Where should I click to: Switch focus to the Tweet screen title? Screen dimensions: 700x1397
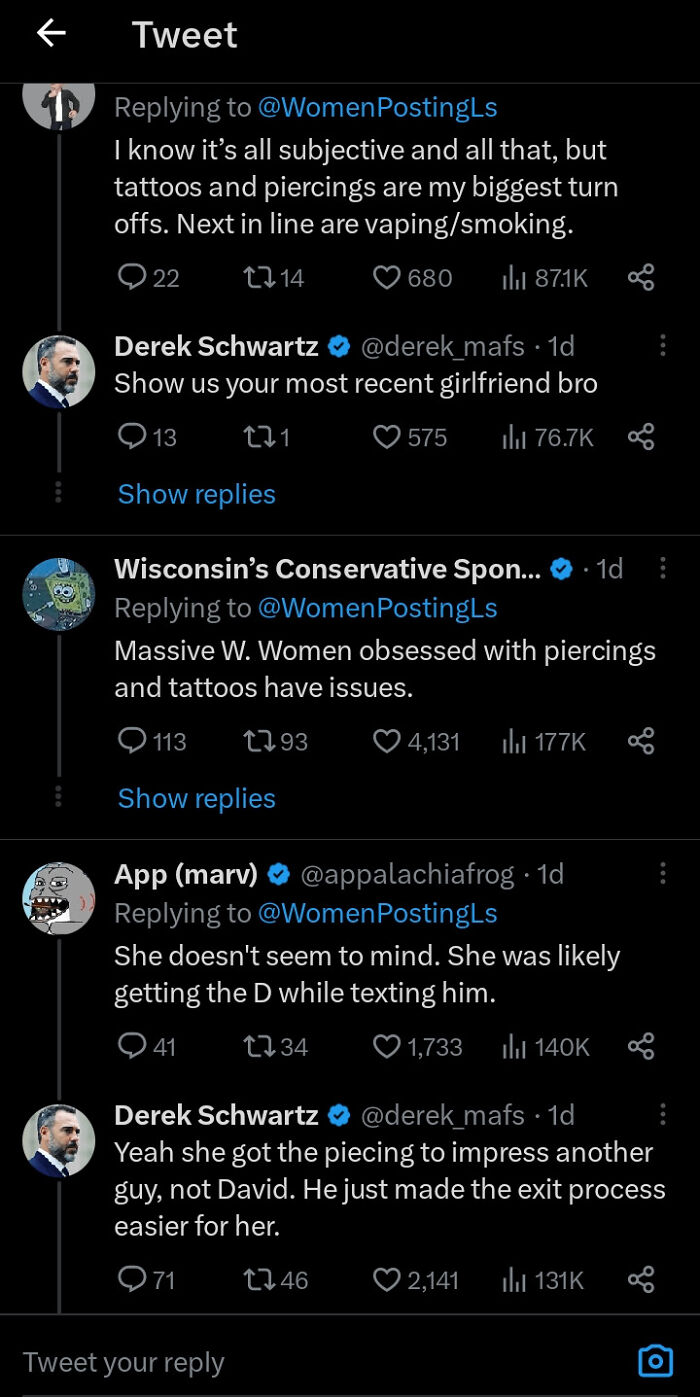click(x=184, y=34)
